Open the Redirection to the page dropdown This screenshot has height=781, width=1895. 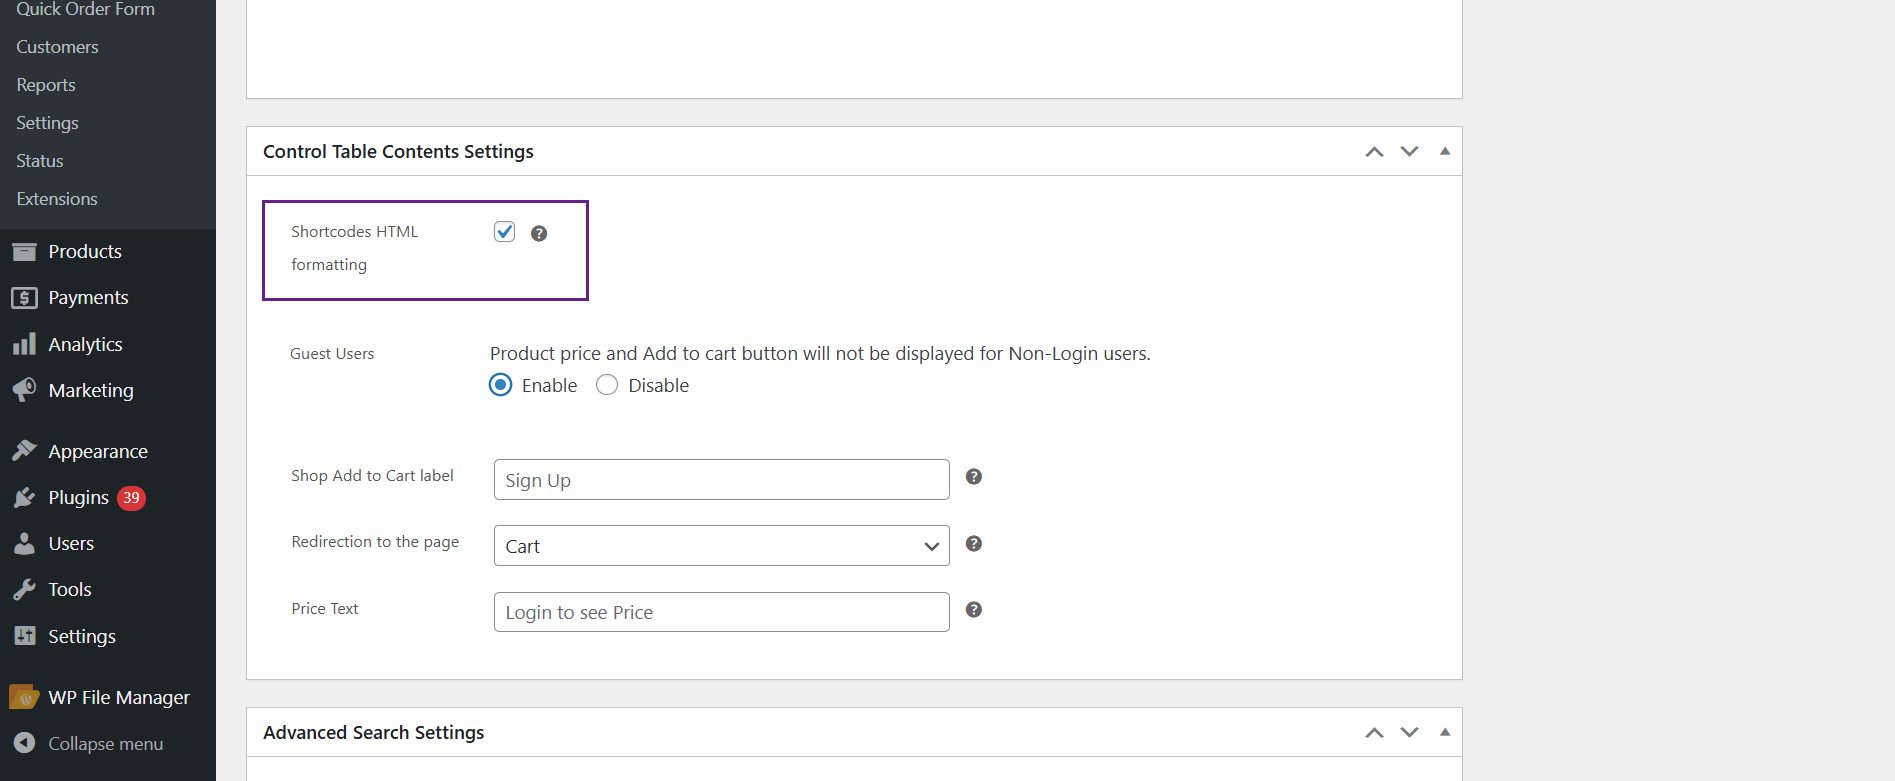721,546
